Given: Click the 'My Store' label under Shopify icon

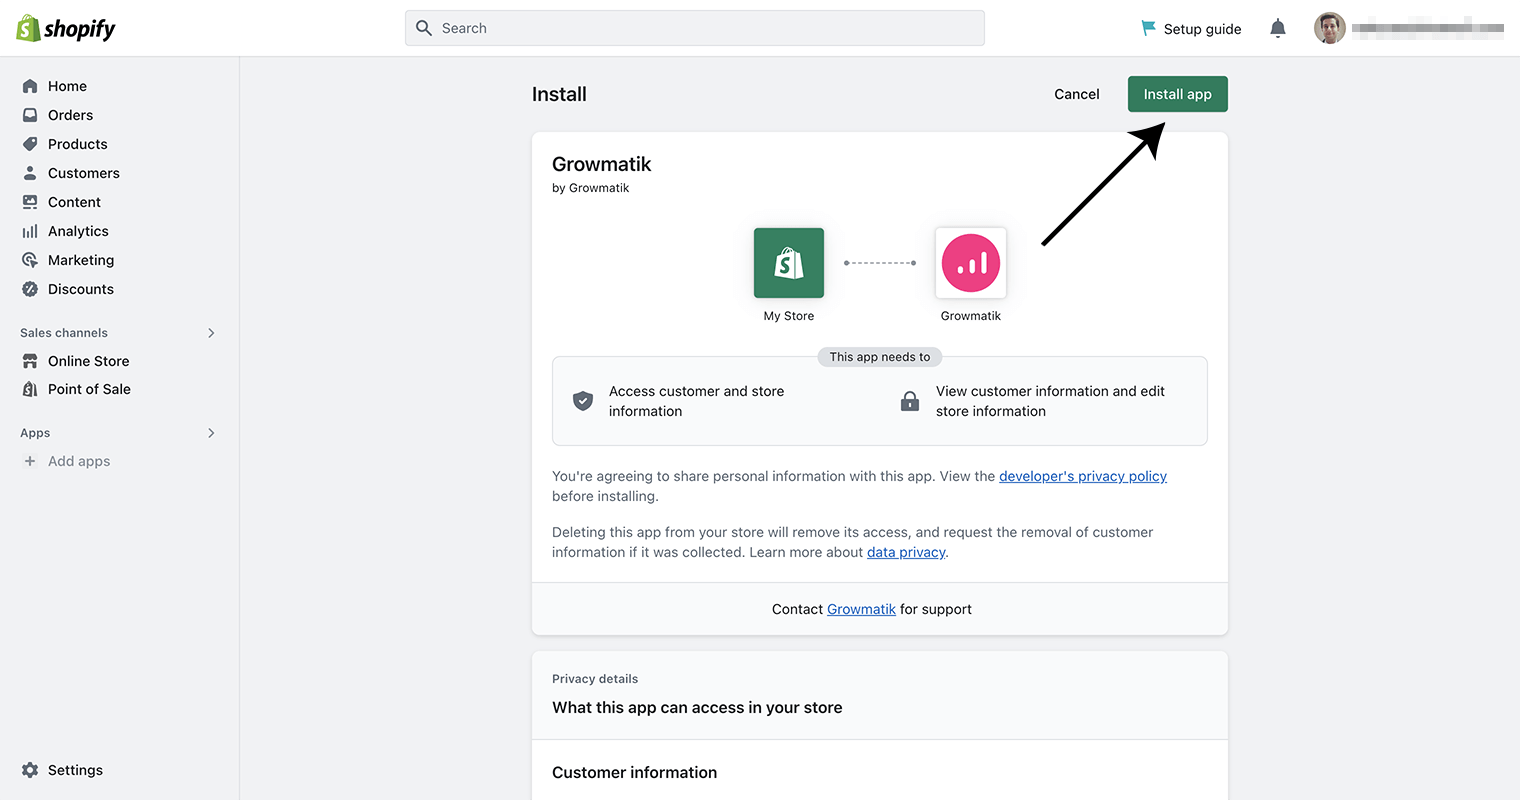Looking at the screenshot, I should (x=789, y=316).
